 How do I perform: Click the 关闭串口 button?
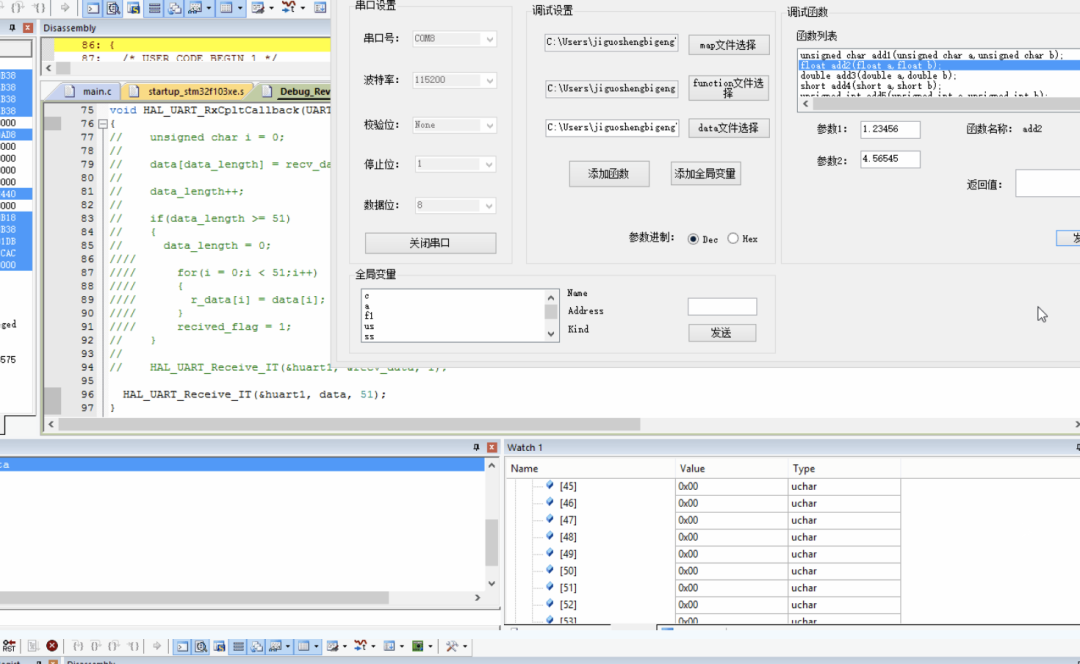[430, 243]
